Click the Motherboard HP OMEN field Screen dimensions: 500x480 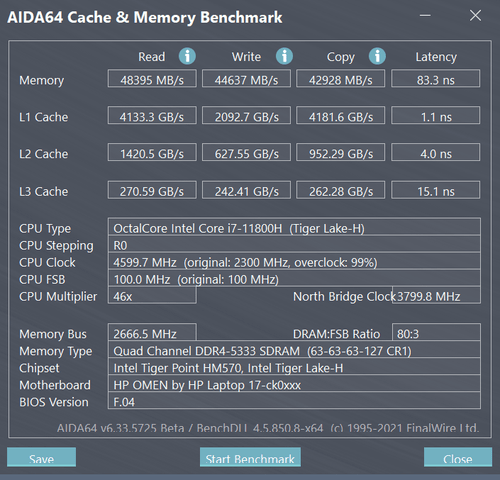294,383
